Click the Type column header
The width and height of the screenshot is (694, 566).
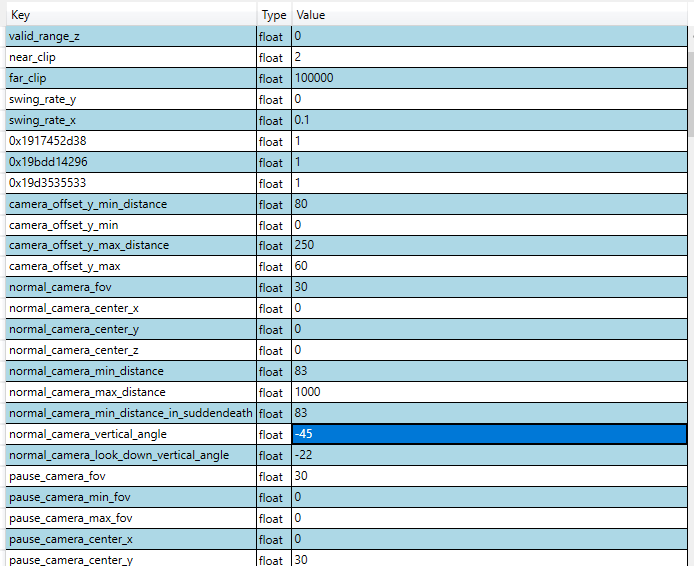pos(274,15)
